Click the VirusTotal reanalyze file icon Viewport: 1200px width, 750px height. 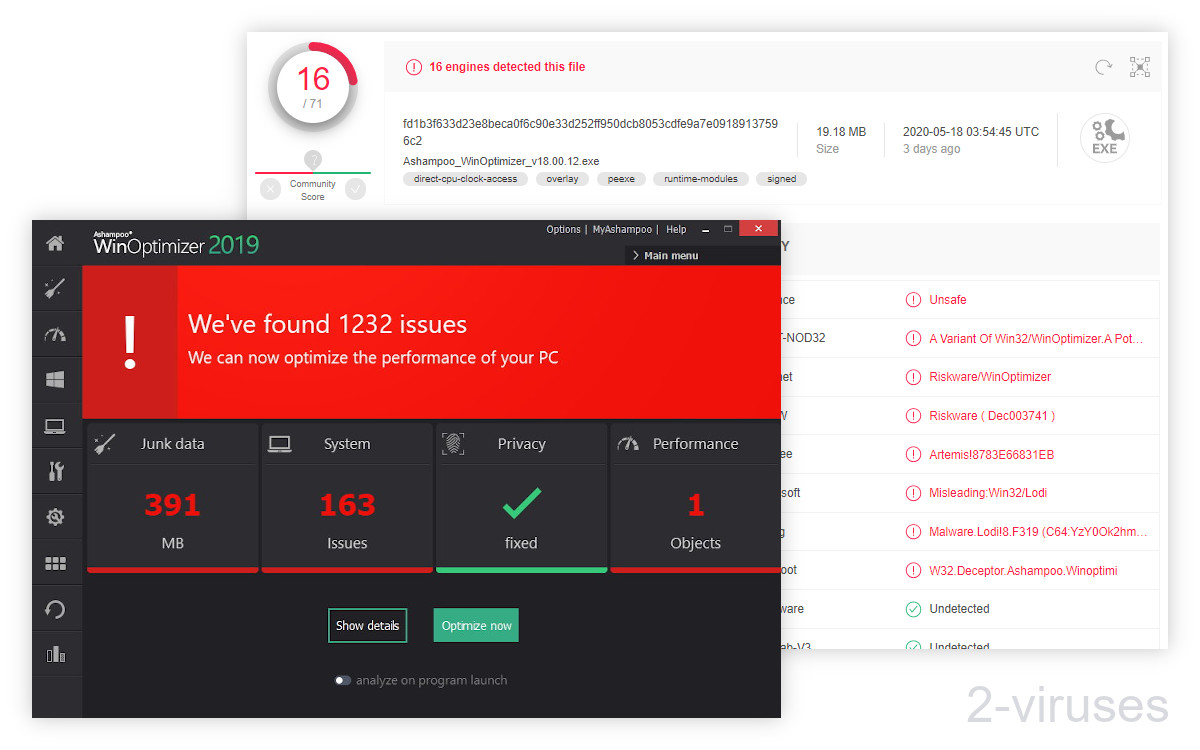coord(1103,67)
